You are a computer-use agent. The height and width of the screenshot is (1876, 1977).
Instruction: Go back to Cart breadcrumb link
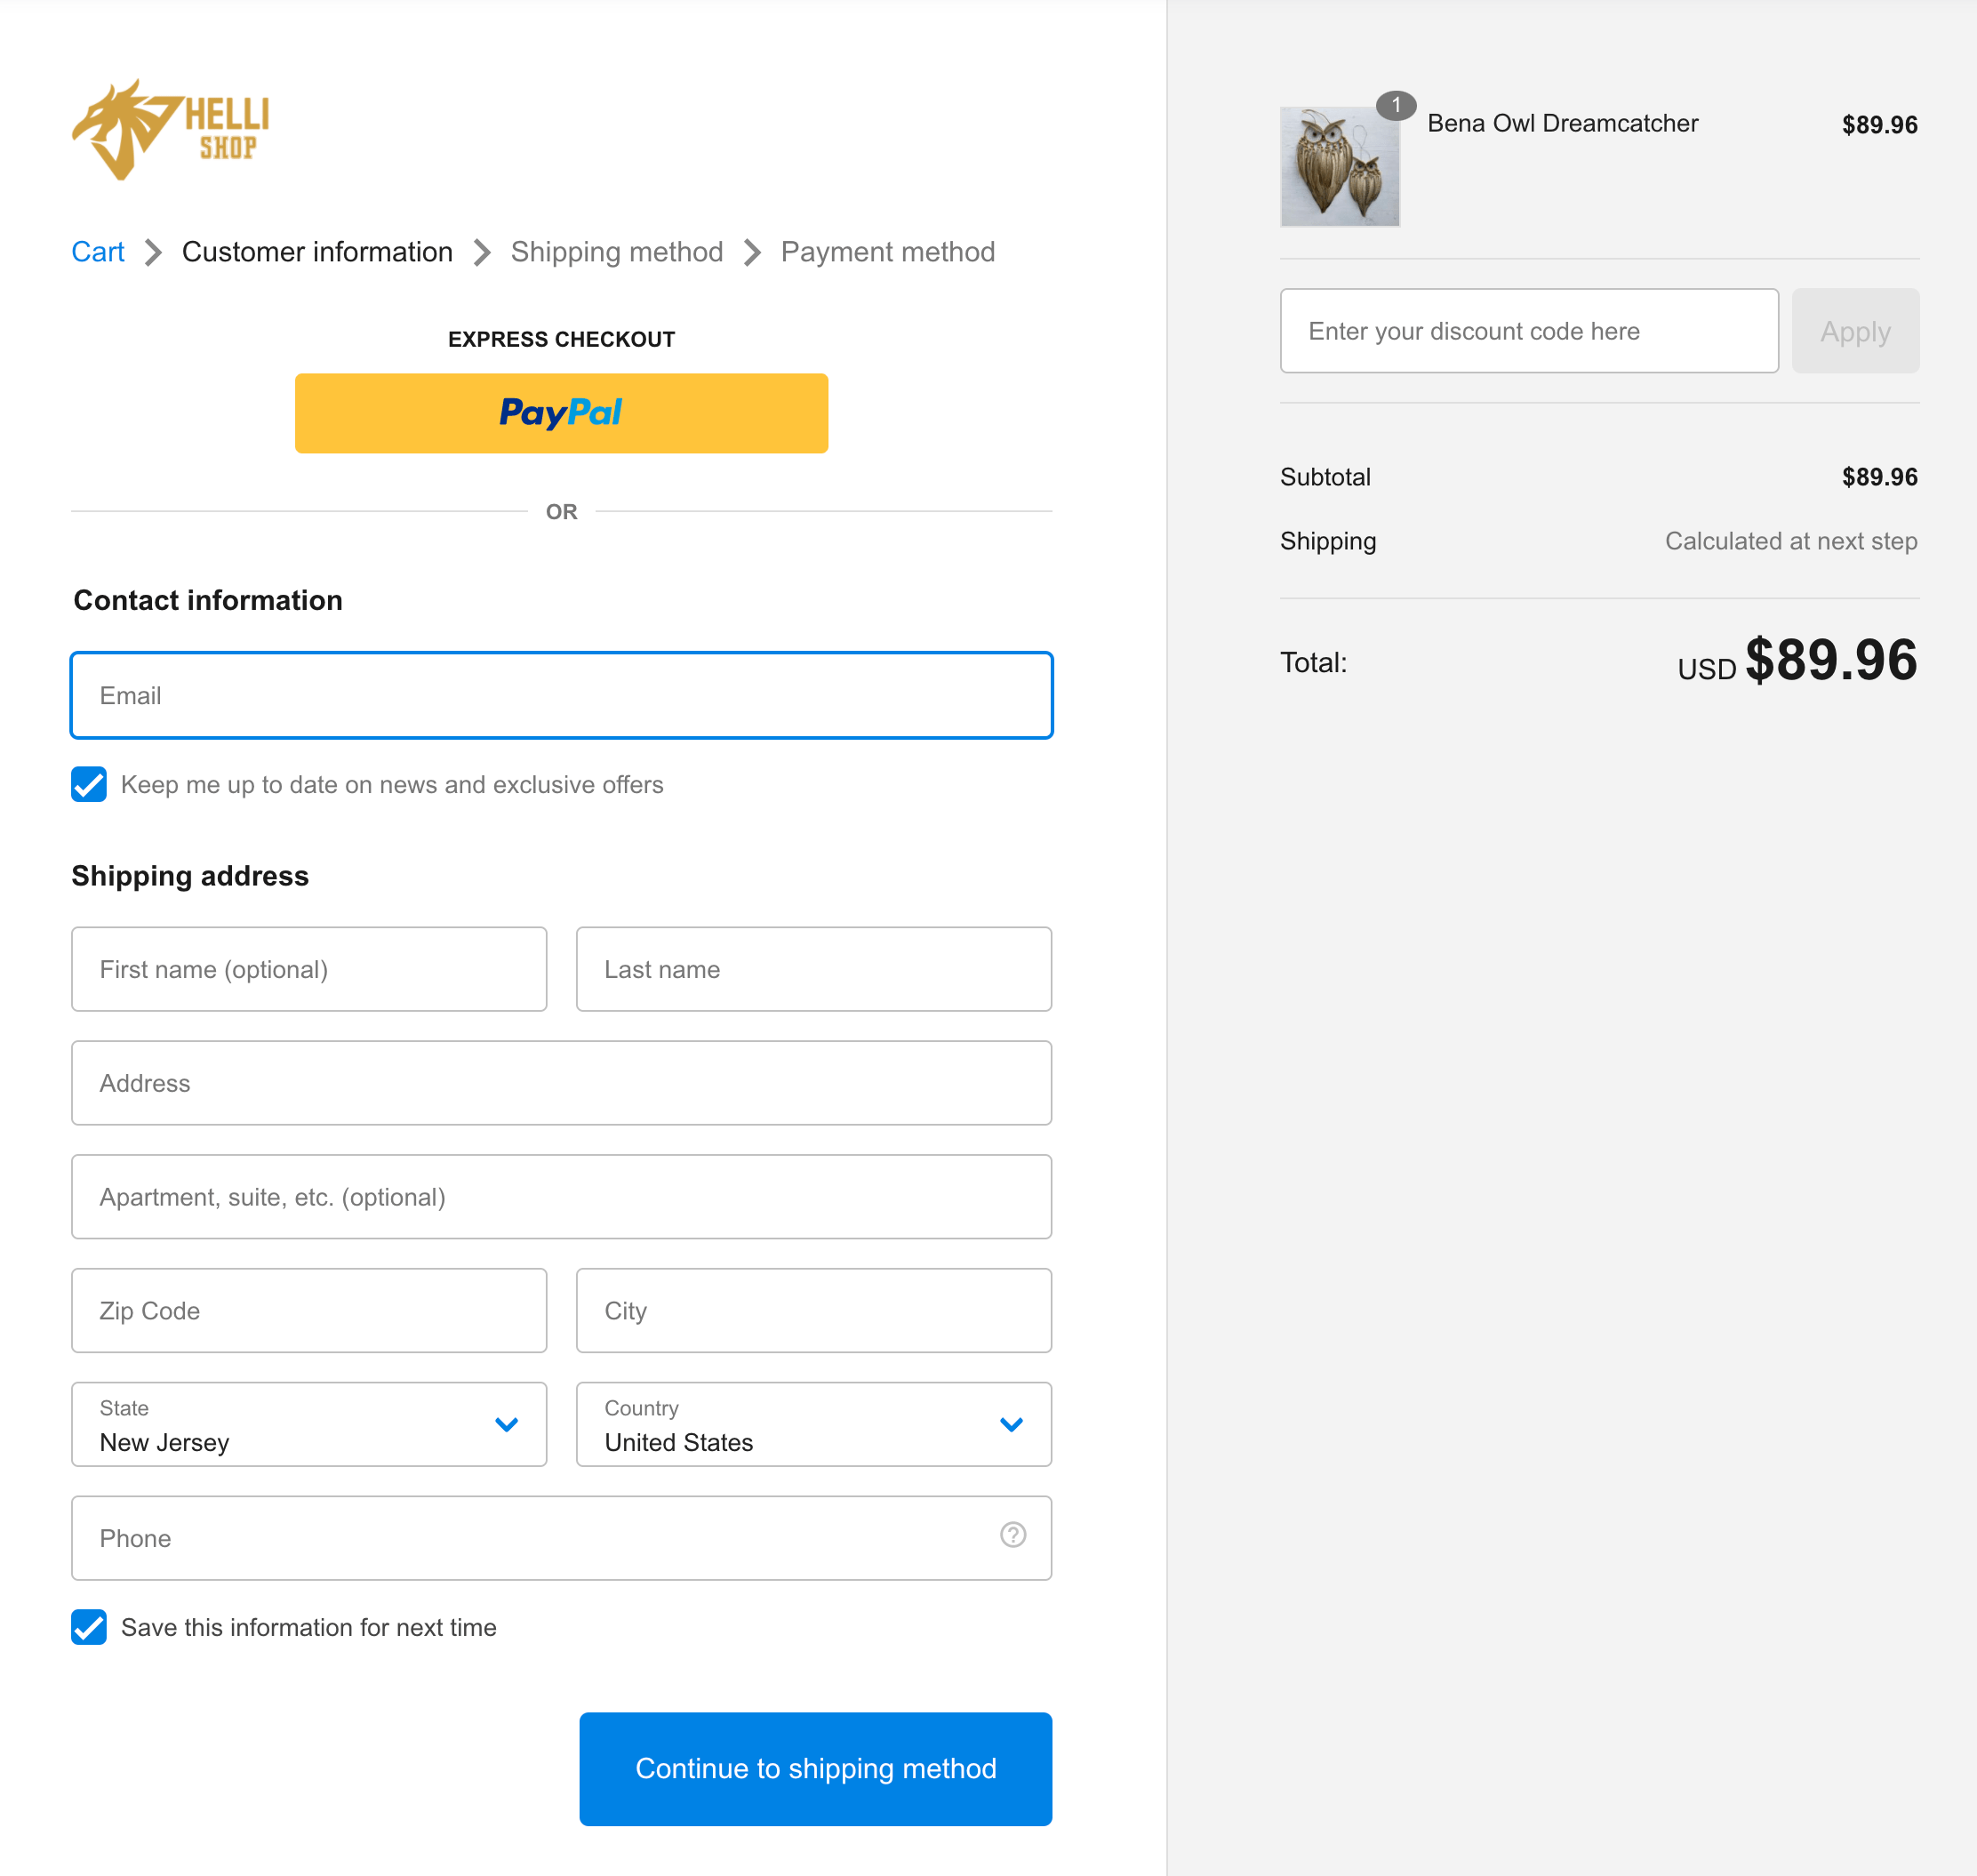click(x=98, y=252)
